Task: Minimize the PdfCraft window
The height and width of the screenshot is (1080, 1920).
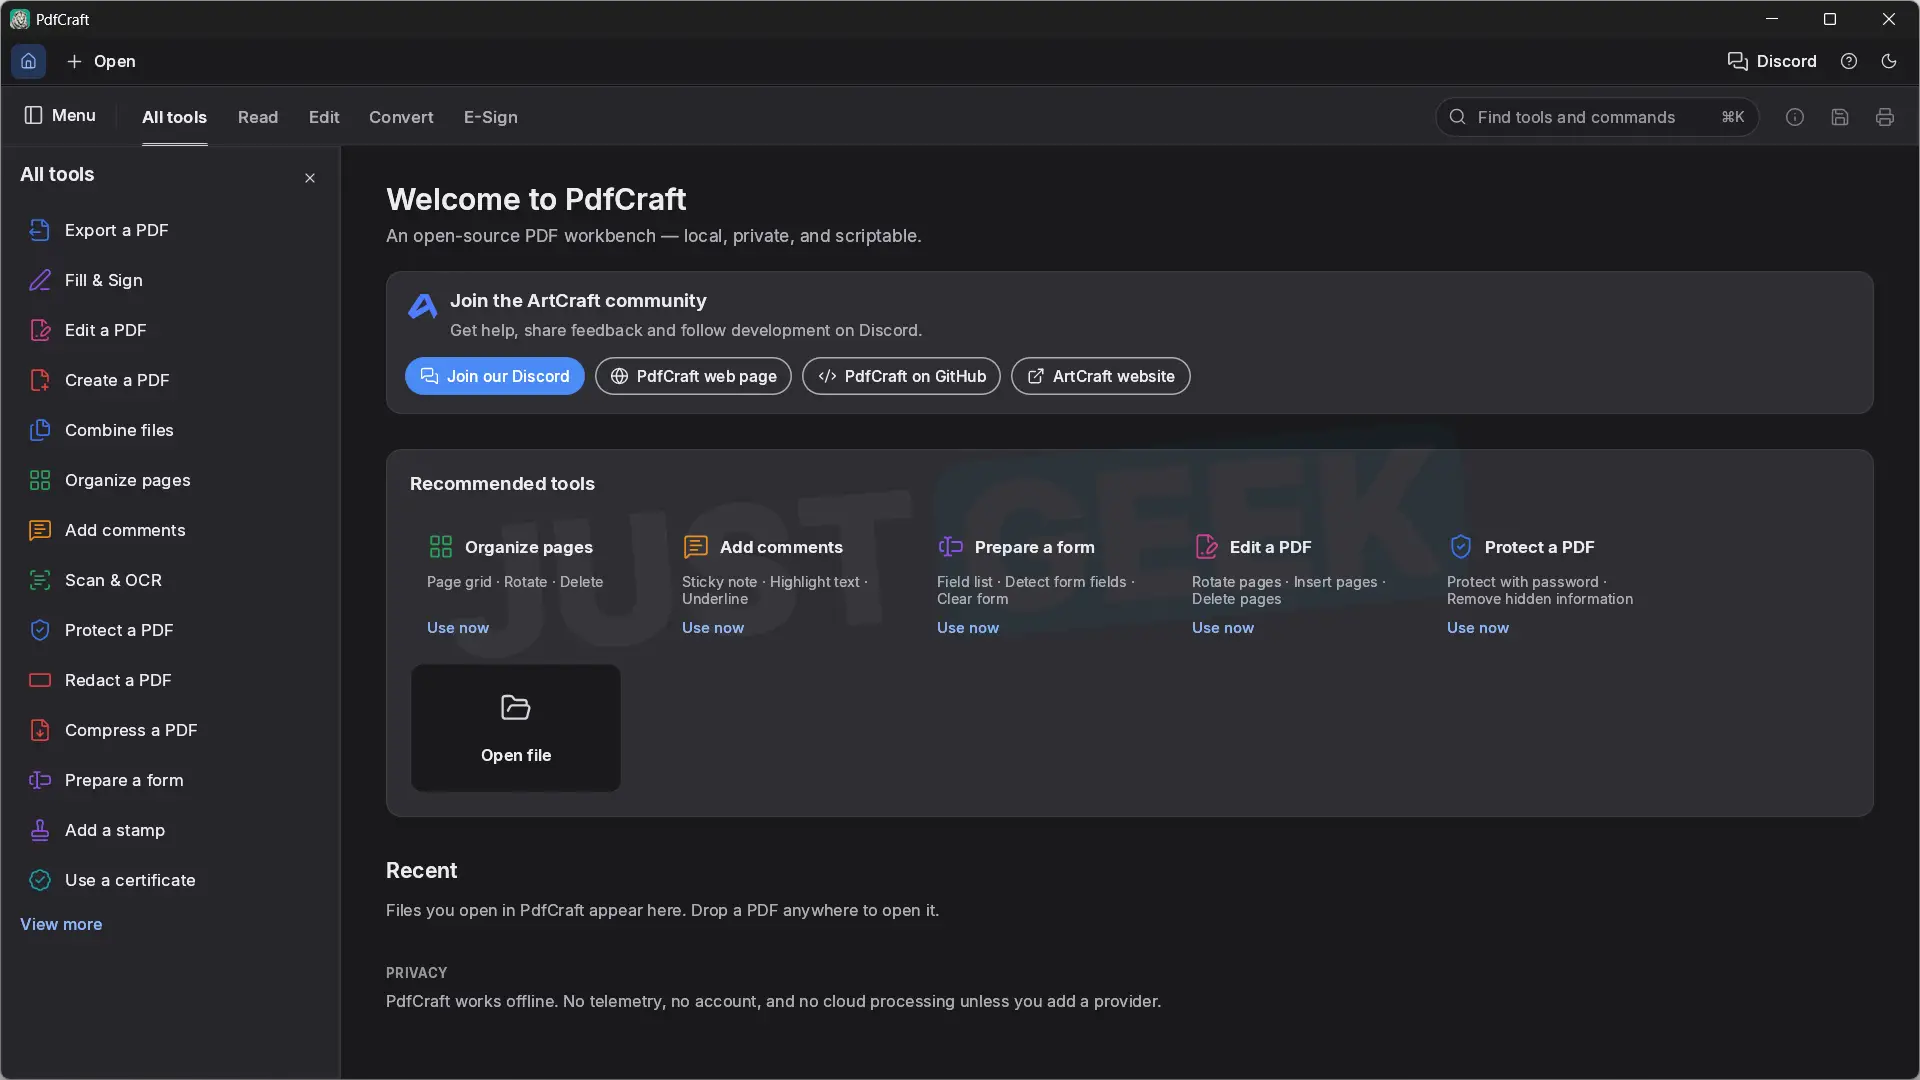Action: click(1772, 19)
